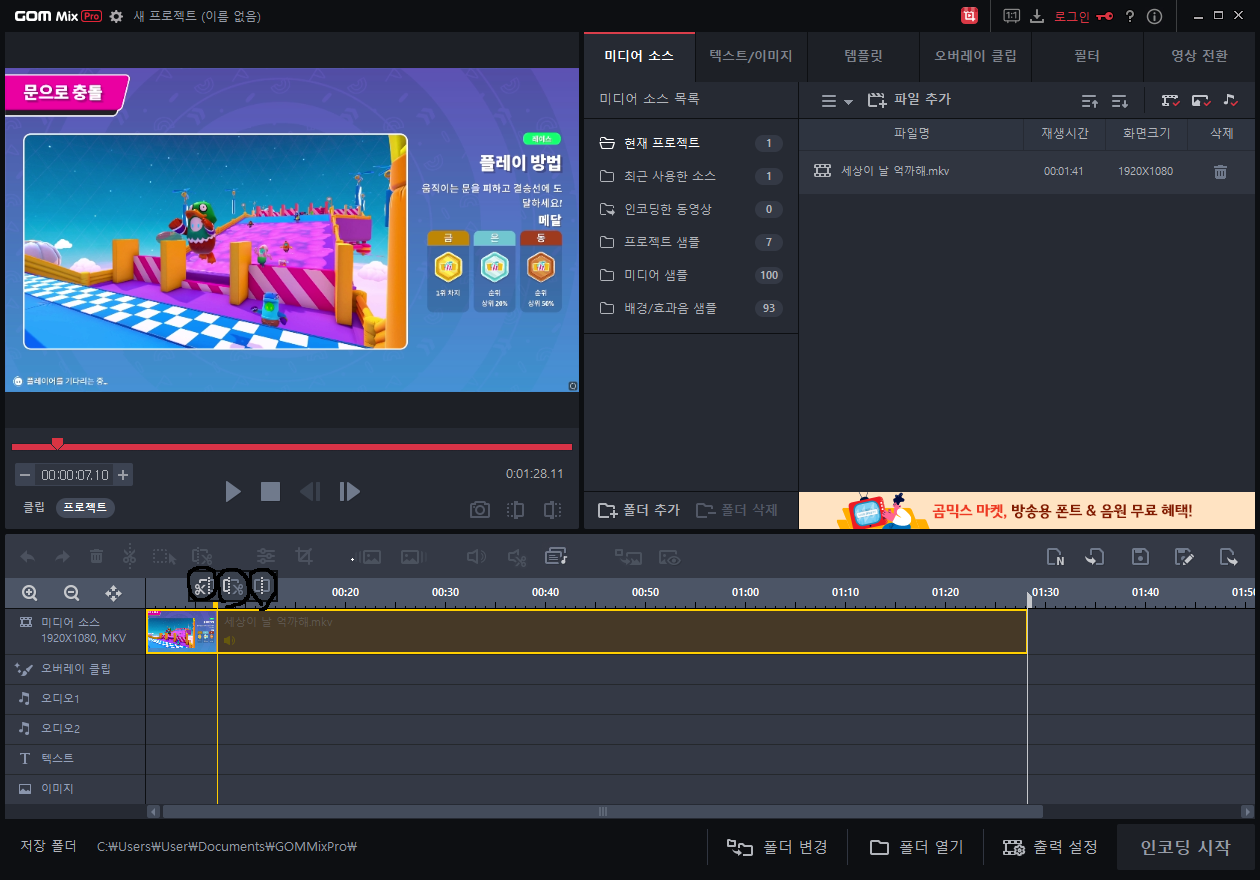Open the list view mode dropdown

(836, 101)
